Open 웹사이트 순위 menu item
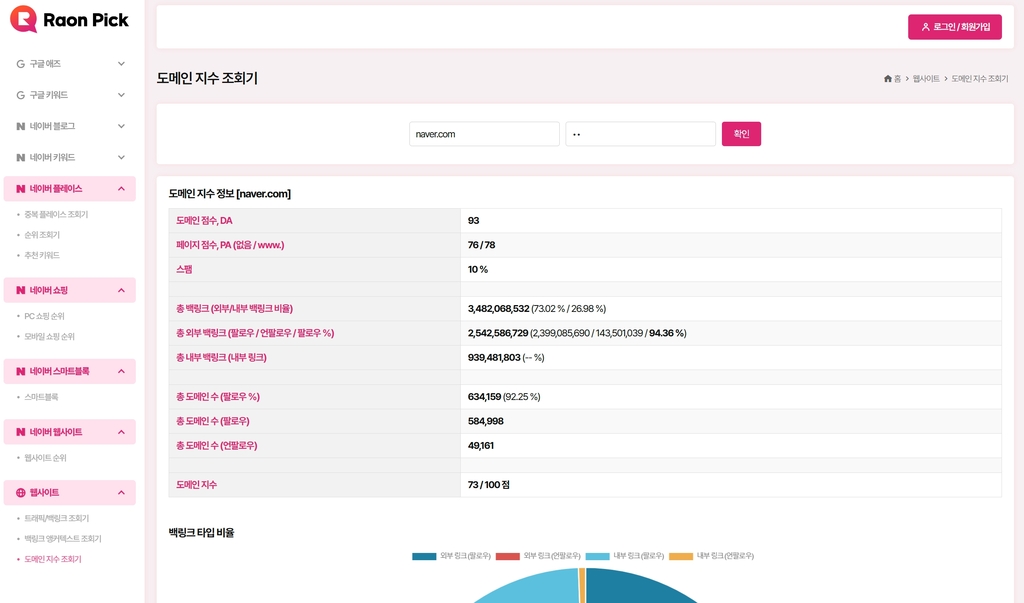 (x=46, y=458)
